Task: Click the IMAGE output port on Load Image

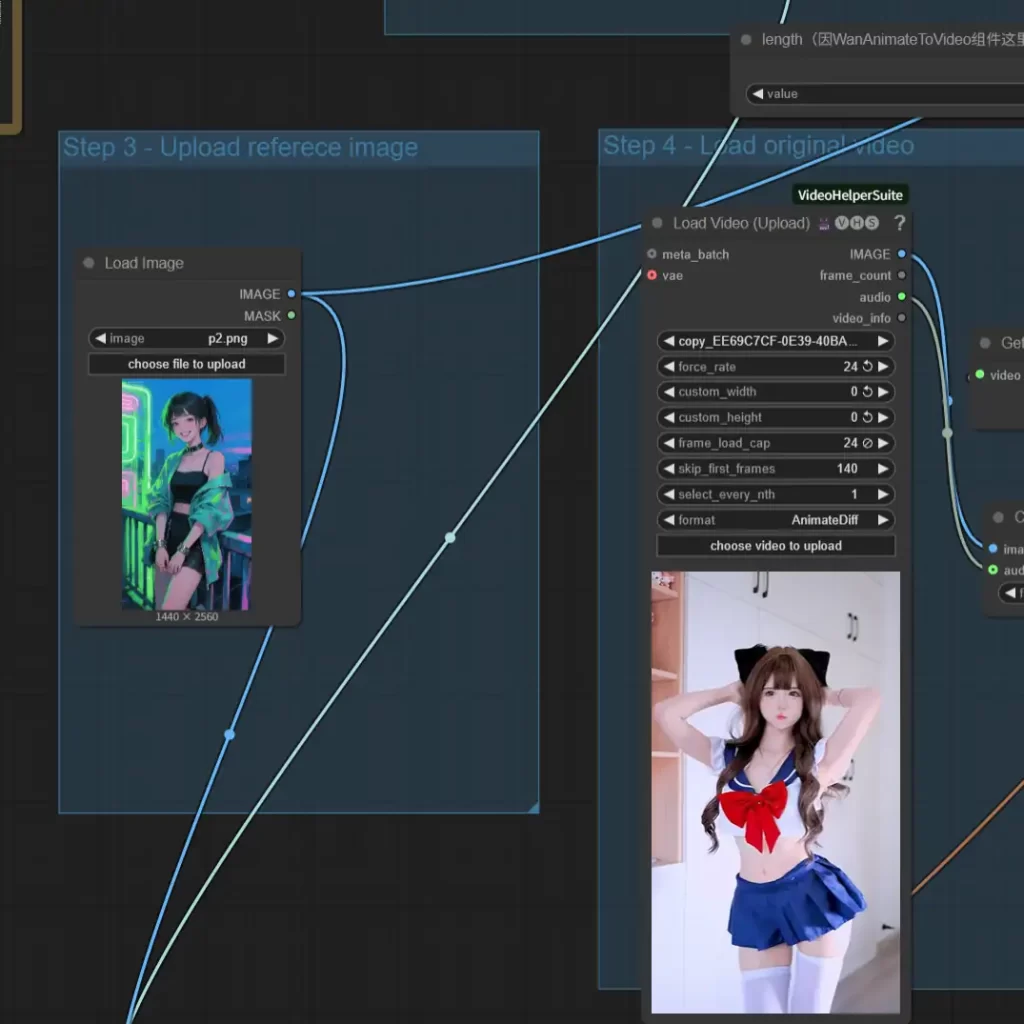Action: pos(291,294)
